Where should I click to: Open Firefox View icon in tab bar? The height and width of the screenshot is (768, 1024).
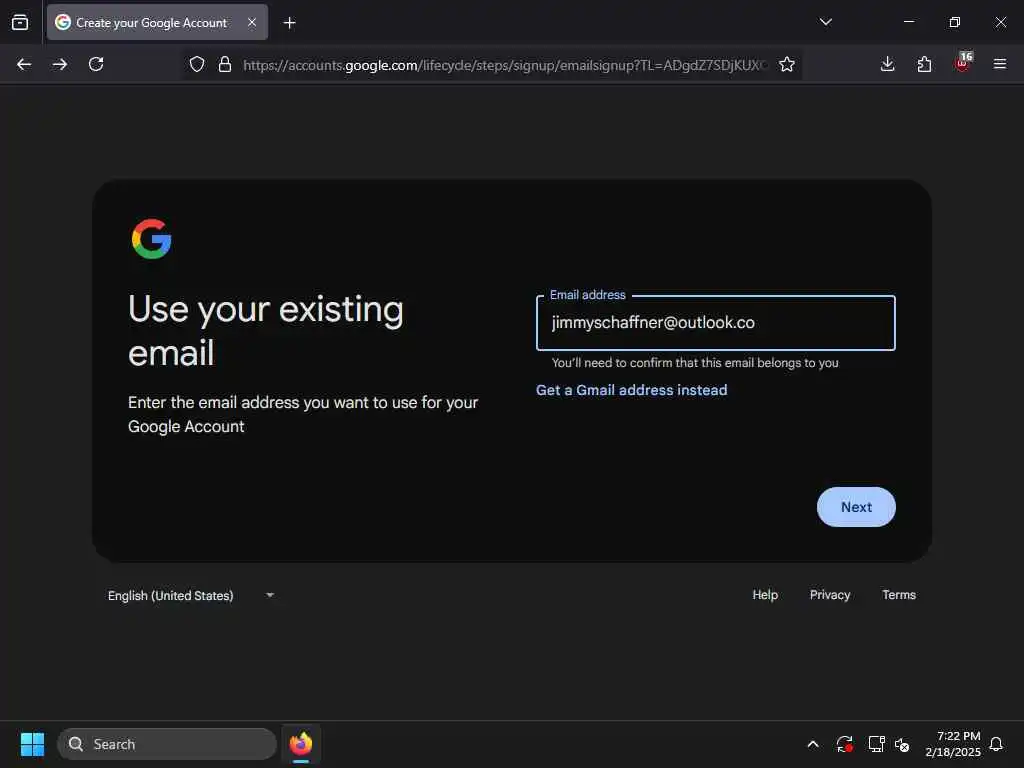20,22
